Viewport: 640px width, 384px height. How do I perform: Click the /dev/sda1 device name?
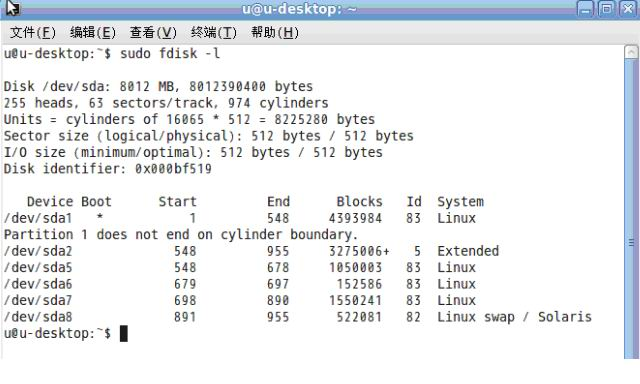point(38,218)
